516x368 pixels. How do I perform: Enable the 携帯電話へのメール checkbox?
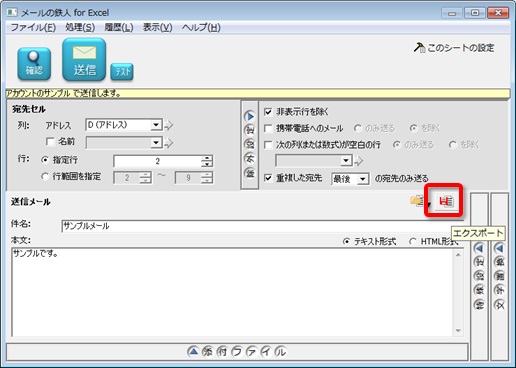click(268, 128)
